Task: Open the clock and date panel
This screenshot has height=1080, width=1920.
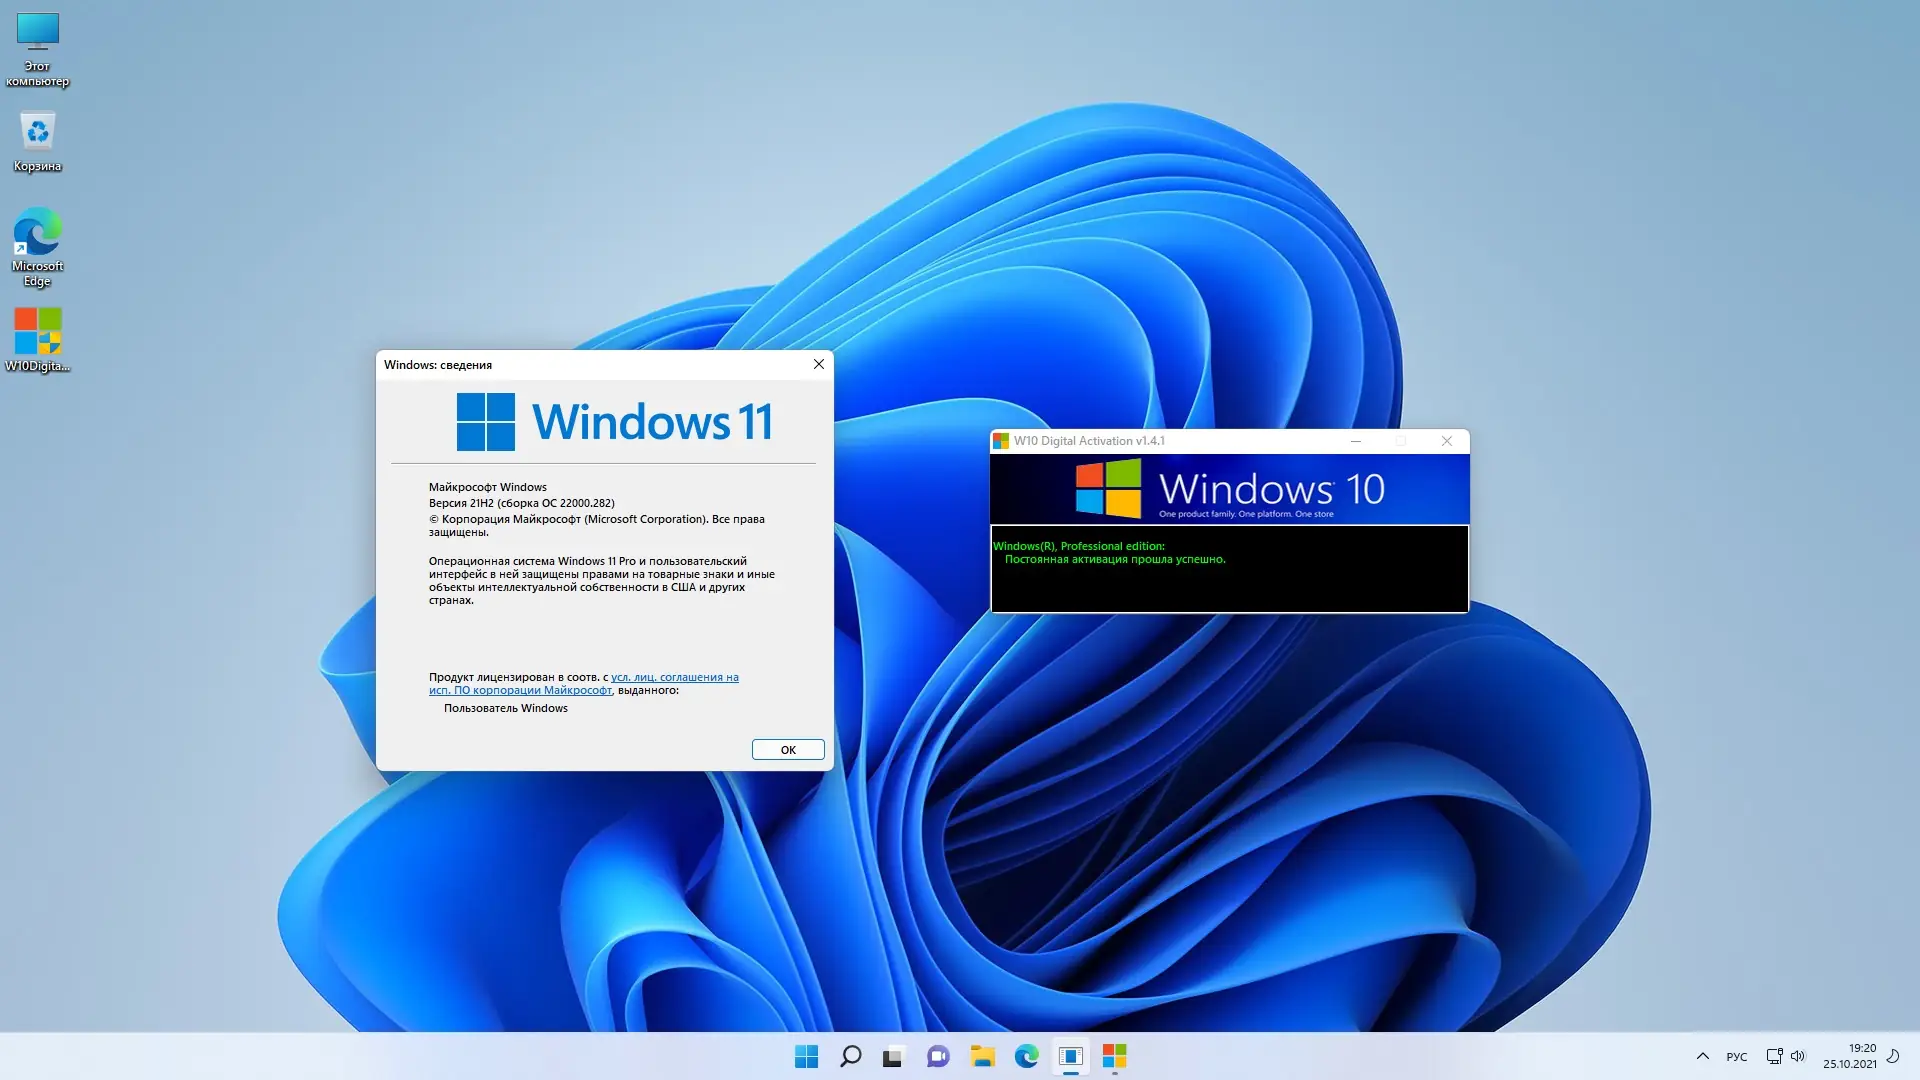Action: coord(1849,1056)
